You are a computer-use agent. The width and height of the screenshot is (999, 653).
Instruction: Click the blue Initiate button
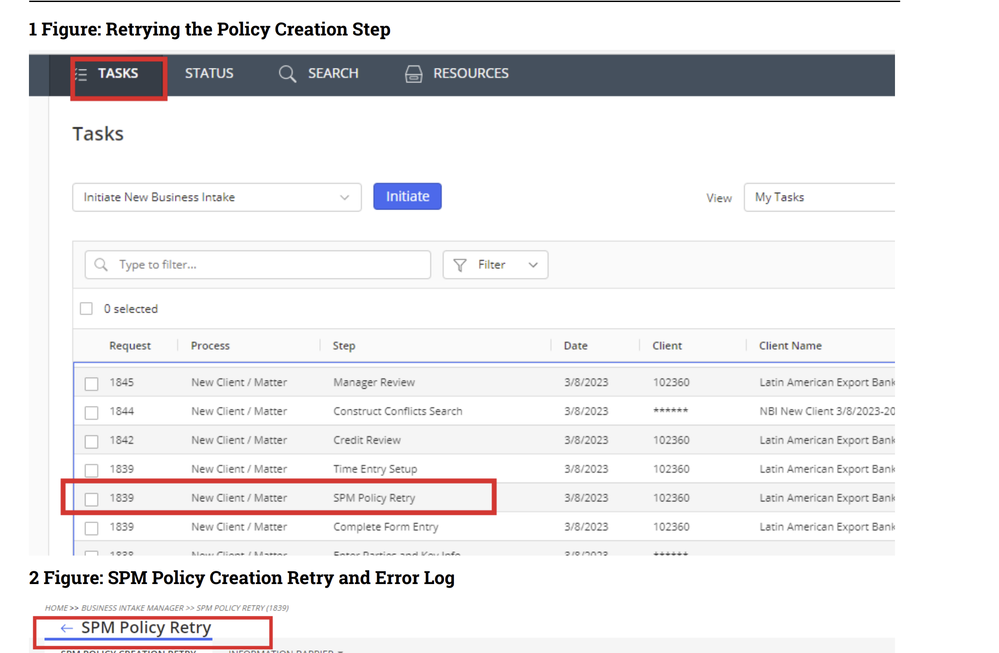point(407,196)
